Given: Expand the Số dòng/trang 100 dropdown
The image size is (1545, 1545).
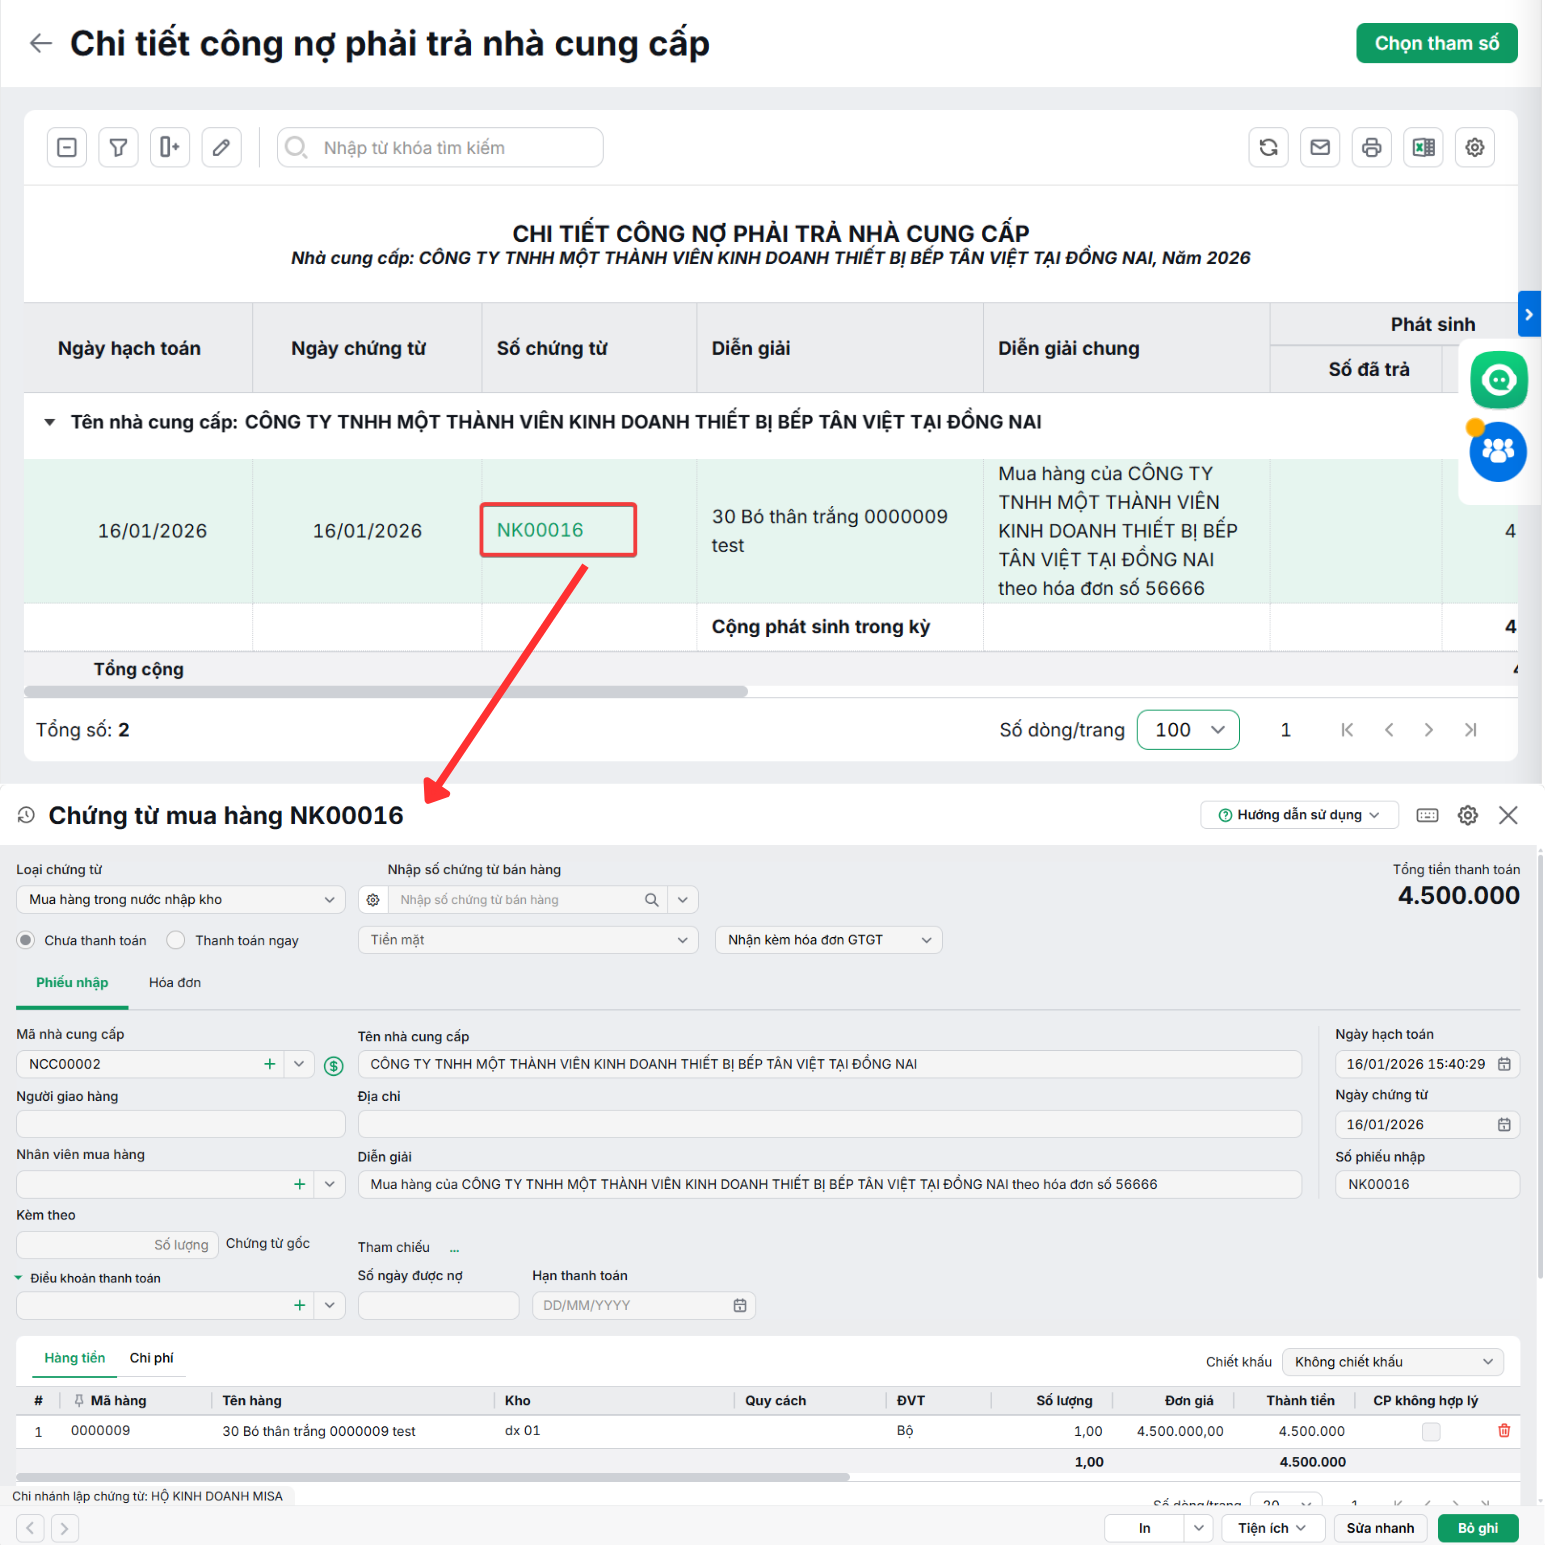Looking at the screenshot, I should [1188, 730].
